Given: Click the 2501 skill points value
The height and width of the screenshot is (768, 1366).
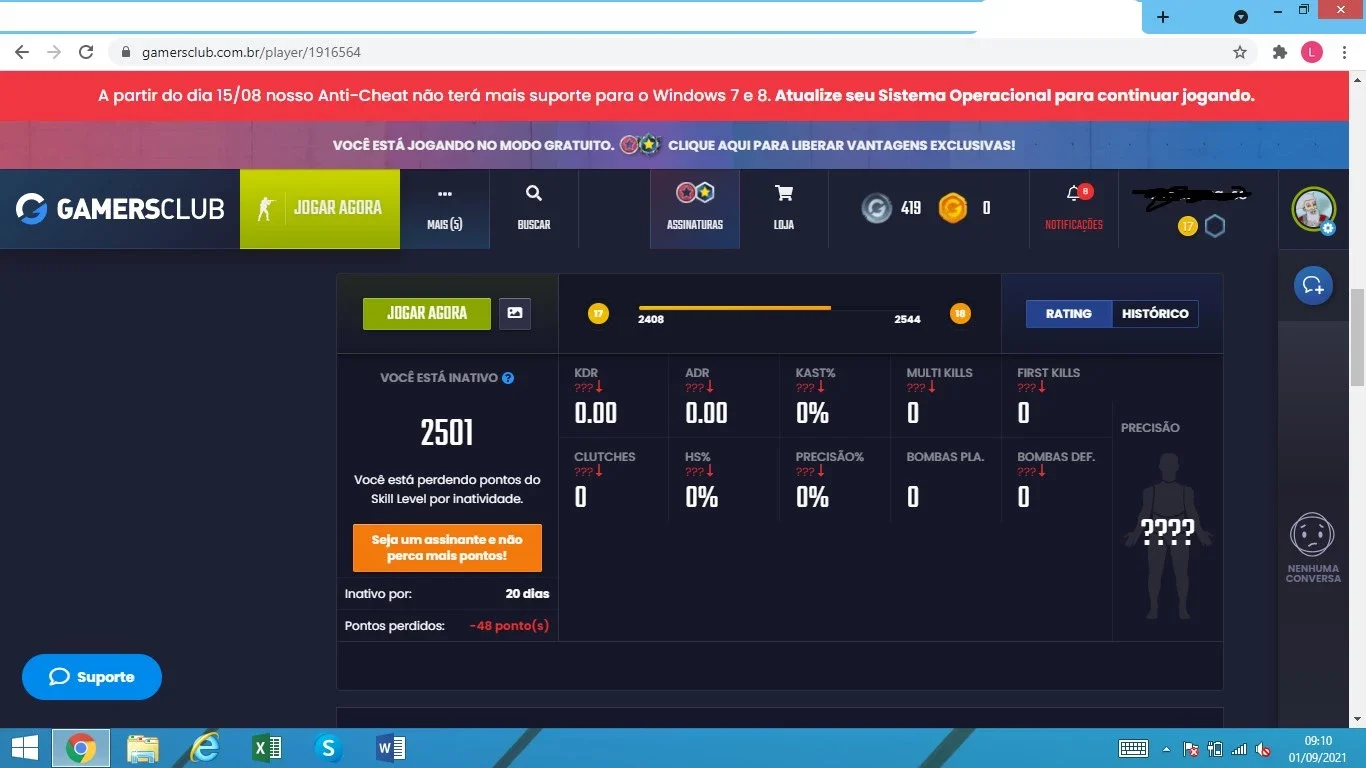Looking at the screenshot, I should pos(447,433).
